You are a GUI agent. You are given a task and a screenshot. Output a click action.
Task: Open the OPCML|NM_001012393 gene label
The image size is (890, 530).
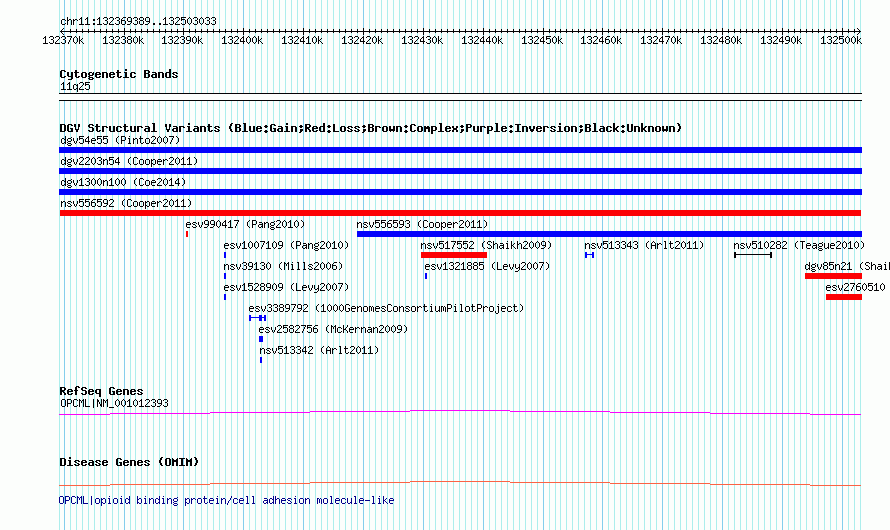pyautogui.click(x=114, y=403)
